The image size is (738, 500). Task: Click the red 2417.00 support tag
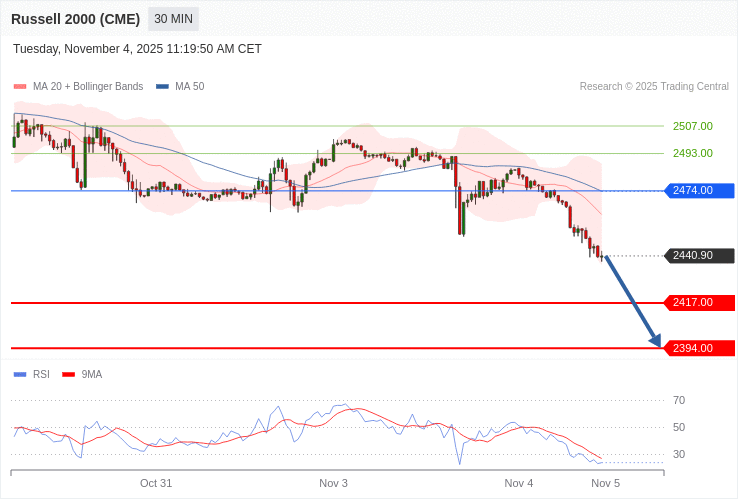pyautogui.click(x=699, y=302)
